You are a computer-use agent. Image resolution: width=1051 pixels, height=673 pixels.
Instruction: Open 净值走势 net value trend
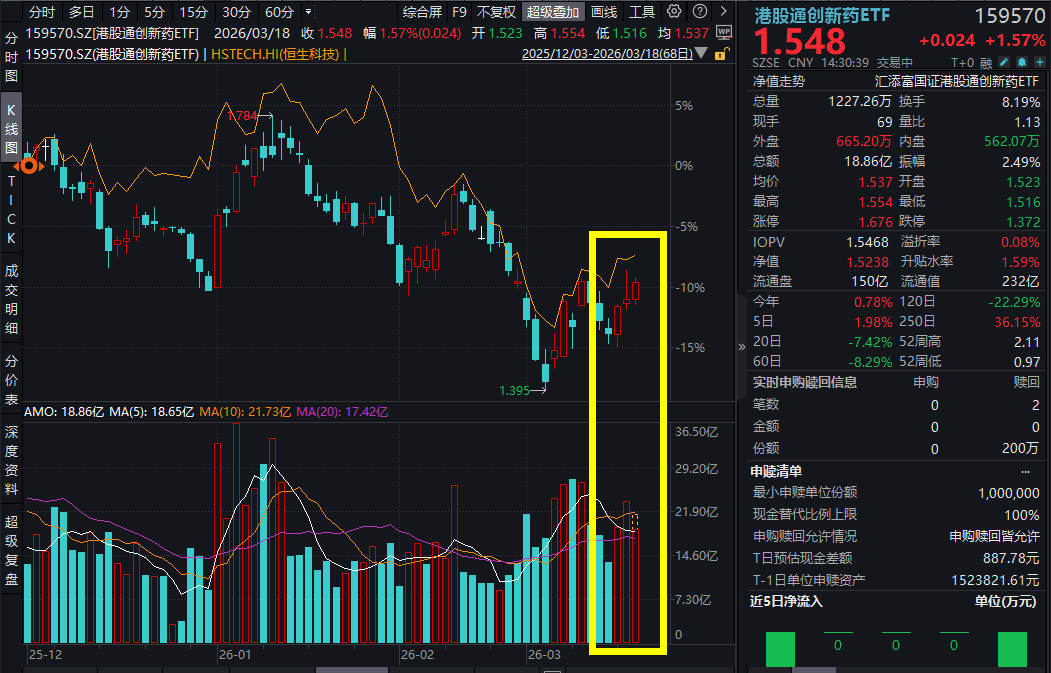[x=779, y=81]
